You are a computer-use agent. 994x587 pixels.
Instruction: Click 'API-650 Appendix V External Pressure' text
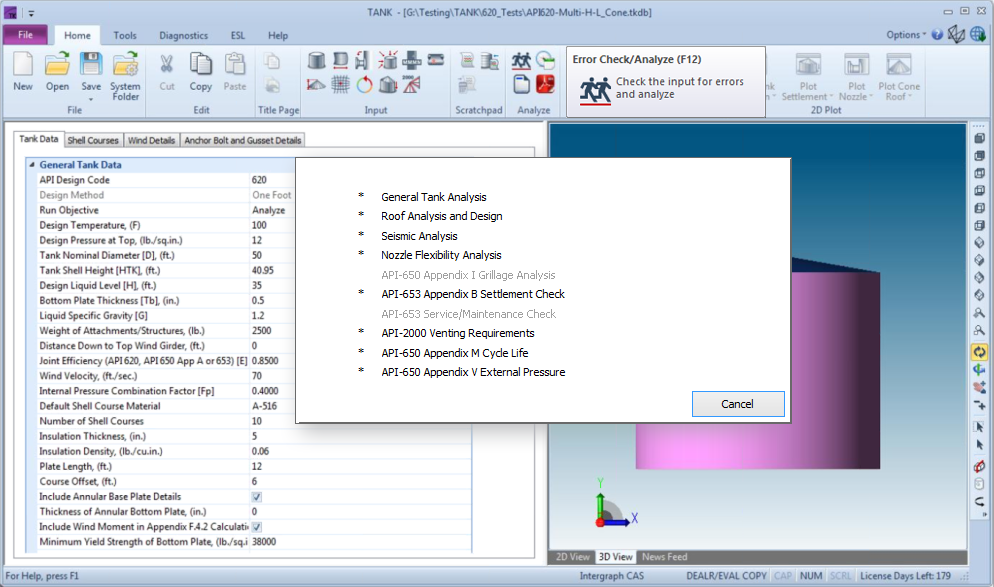473,372
